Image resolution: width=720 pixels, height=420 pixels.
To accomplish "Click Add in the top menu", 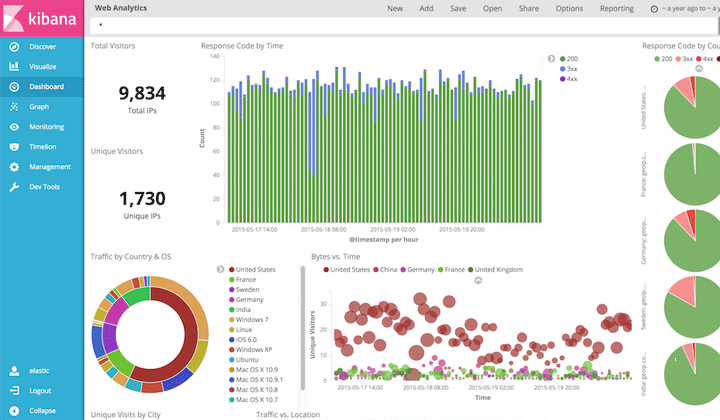I will pos(426,8).
